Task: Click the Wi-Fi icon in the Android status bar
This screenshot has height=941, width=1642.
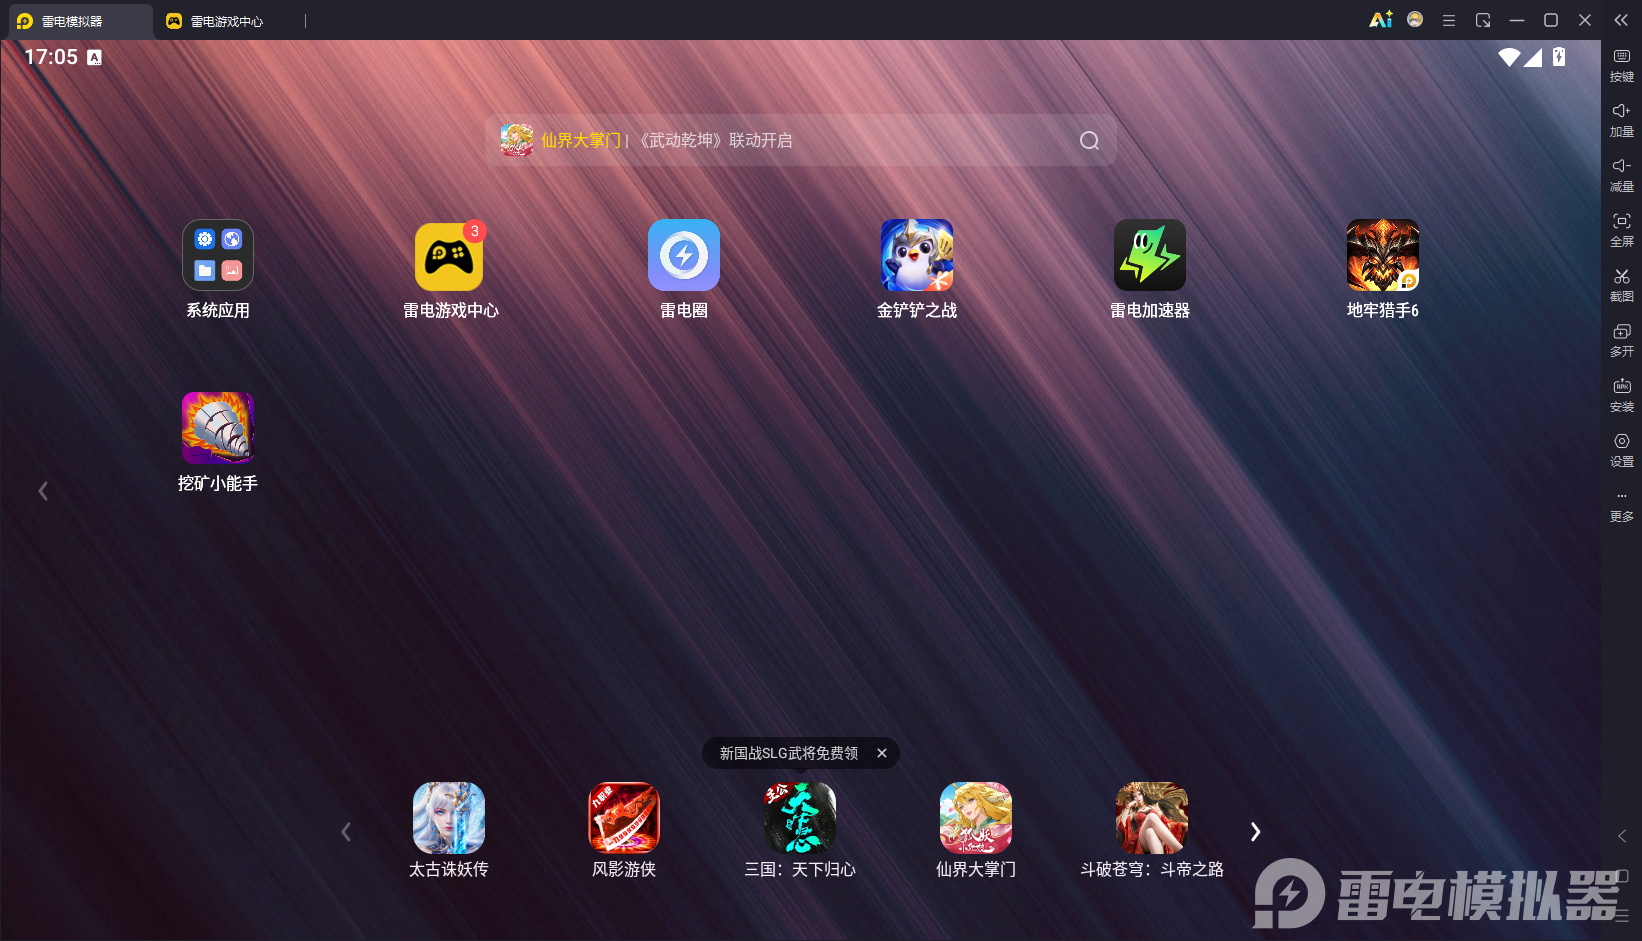Action: [x=1509, y=57]
